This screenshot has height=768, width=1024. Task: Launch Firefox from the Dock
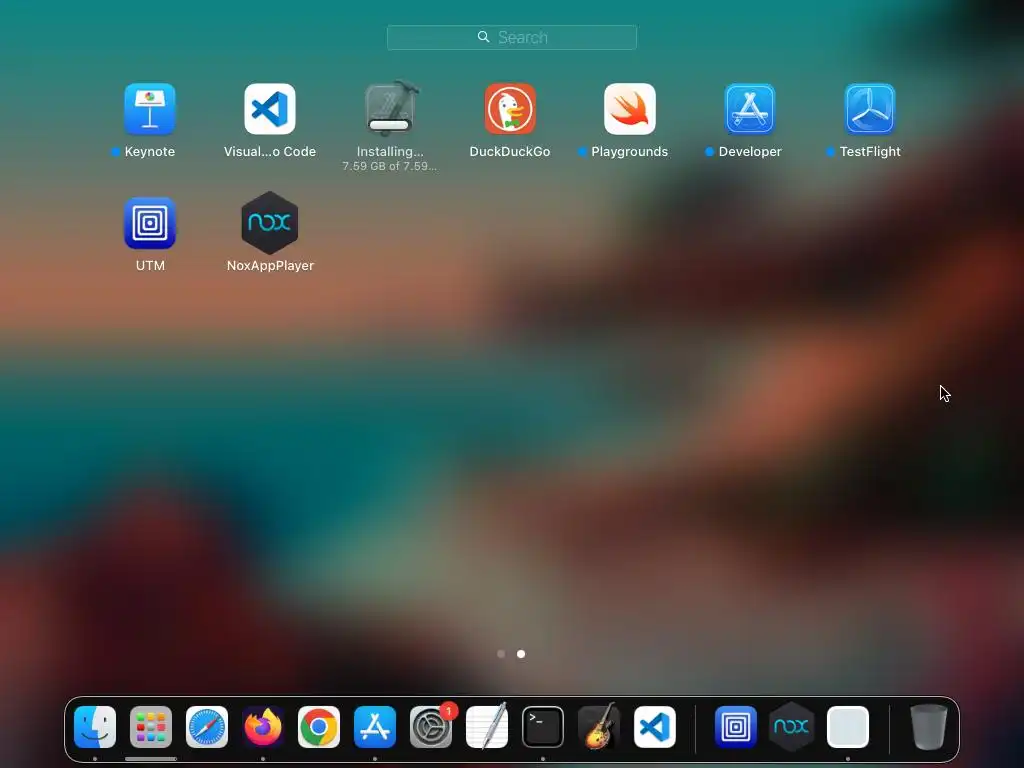(x=263, y=727)
